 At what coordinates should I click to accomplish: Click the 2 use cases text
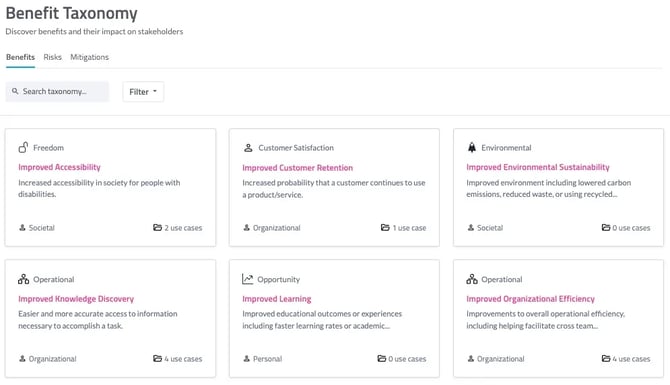(183, 228)
